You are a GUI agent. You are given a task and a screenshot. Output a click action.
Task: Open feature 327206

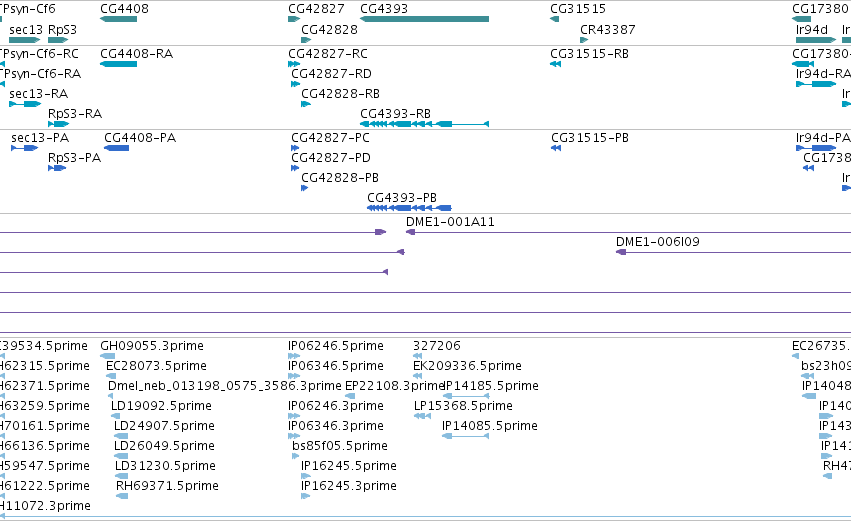tap(436, 346)
